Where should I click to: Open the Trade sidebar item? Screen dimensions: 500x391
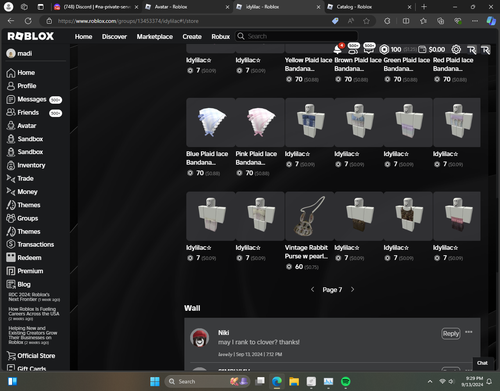click(x=20, y=179)
